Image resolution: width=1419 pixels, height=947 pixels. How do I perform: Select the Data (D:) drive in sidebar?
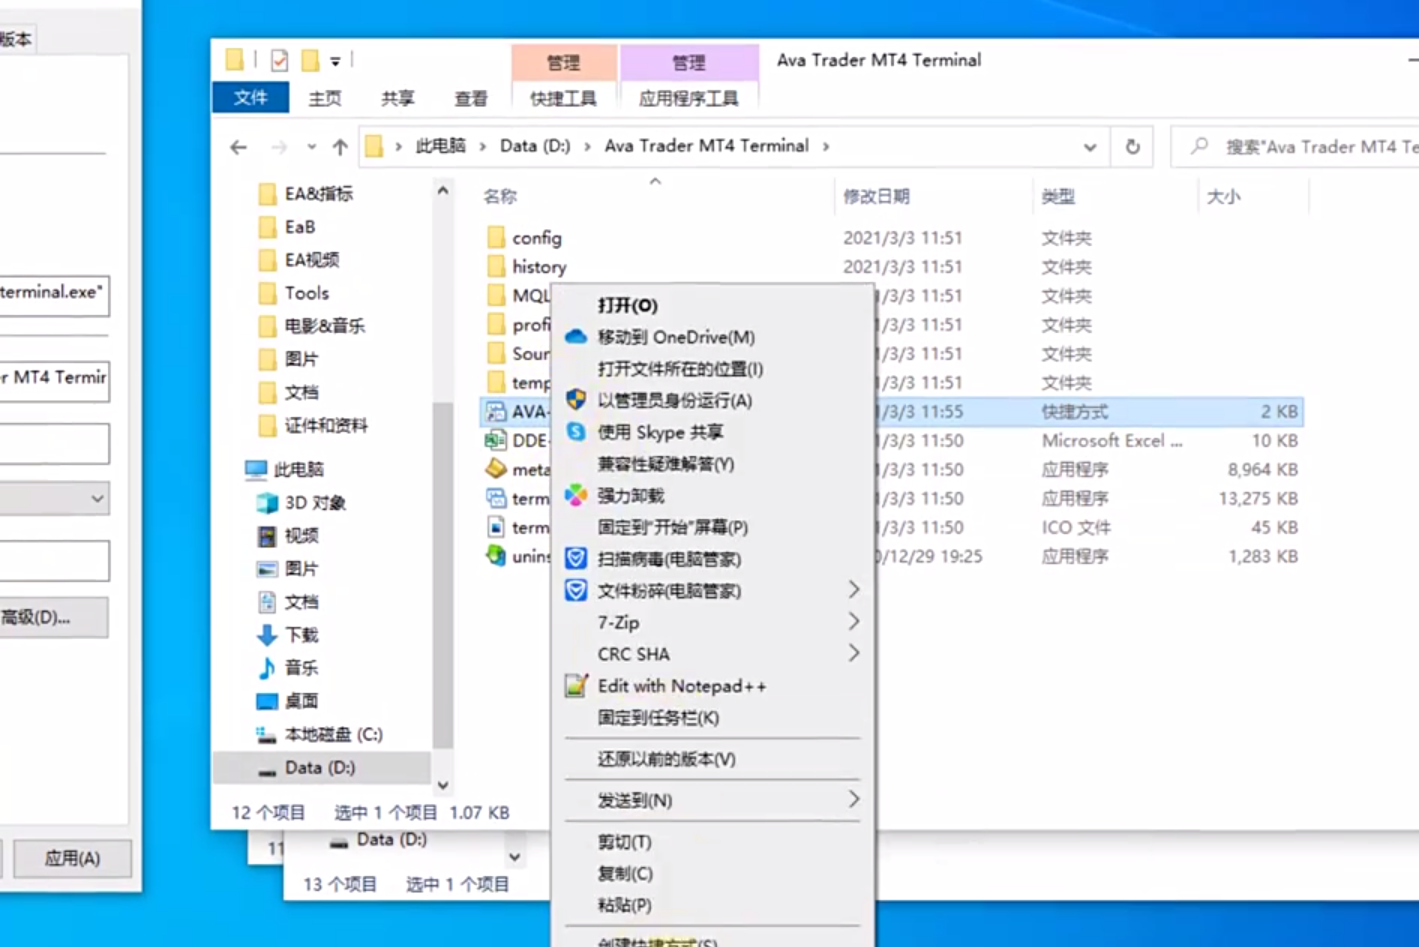(x=320, y=768)
